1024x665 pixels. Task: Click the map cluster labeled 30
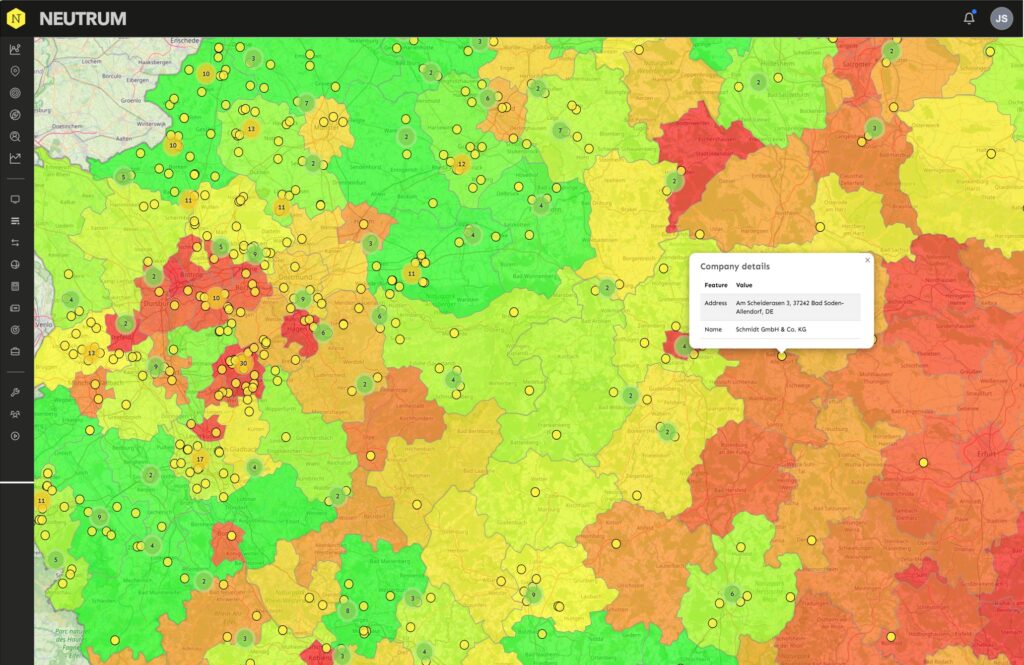pos(244,363)
